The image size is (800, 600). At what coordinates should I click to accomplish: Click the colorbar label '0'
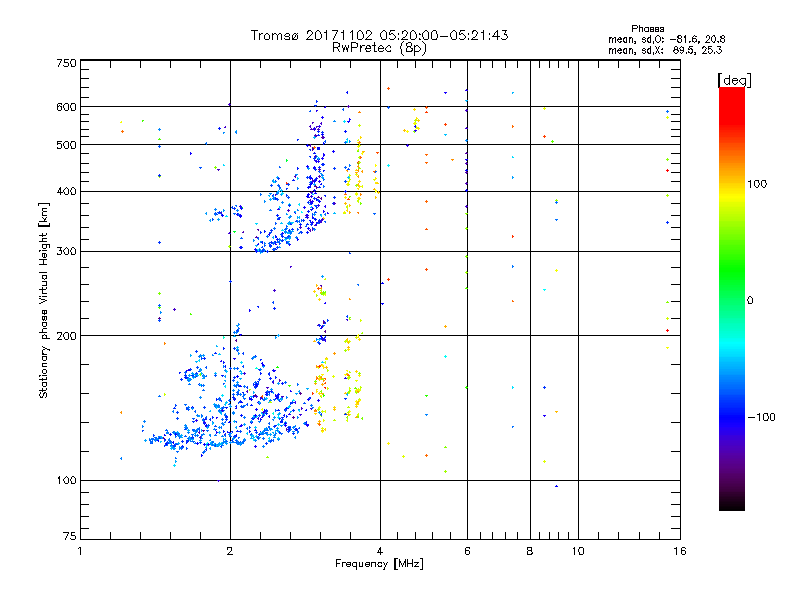click(x=749, y=301)
